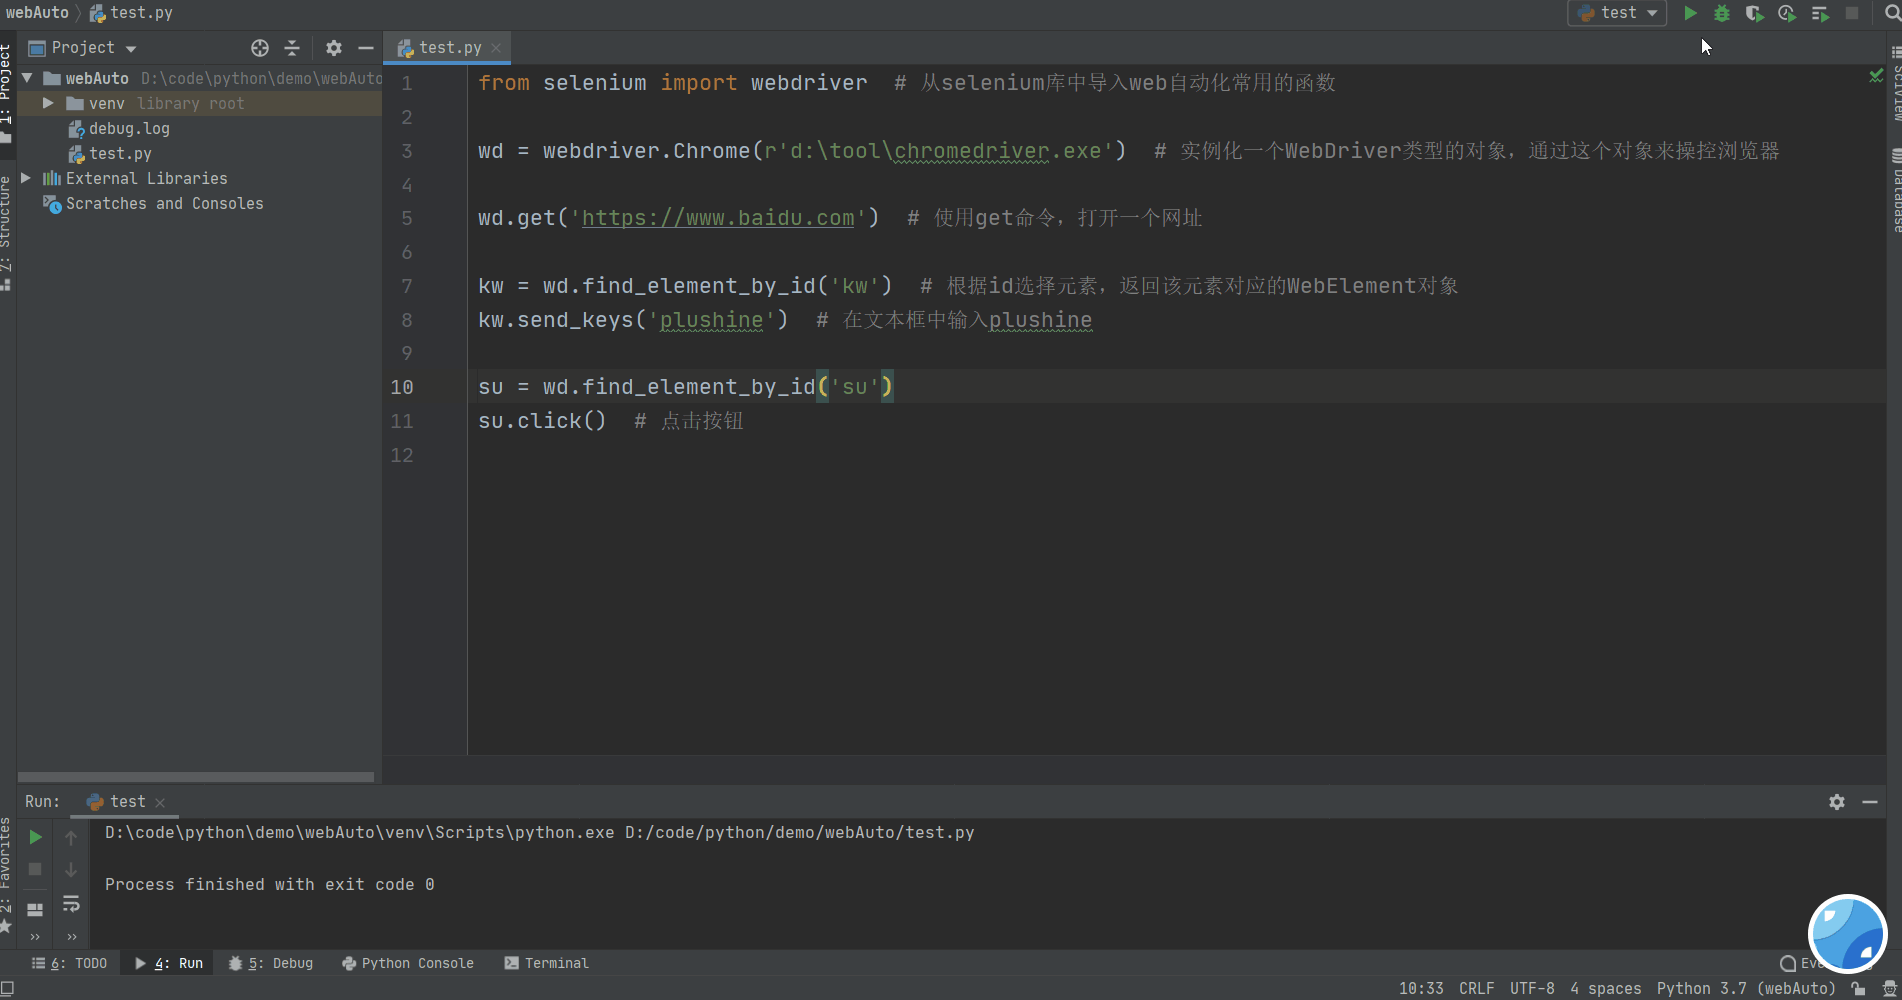Open Project panel settings gear icon
The width and height of the screenshot is (1902, 1000).
pos(333,47)
